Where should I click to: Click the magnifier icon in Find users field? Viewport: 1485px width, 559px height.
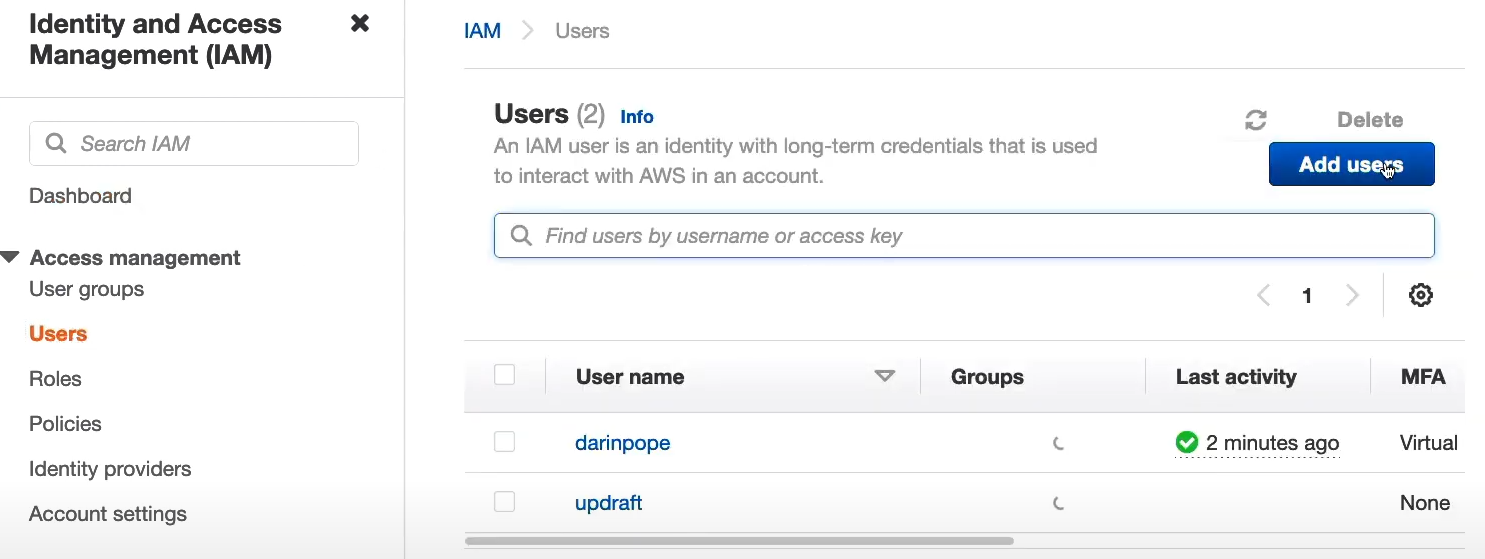tap(521, 236)
